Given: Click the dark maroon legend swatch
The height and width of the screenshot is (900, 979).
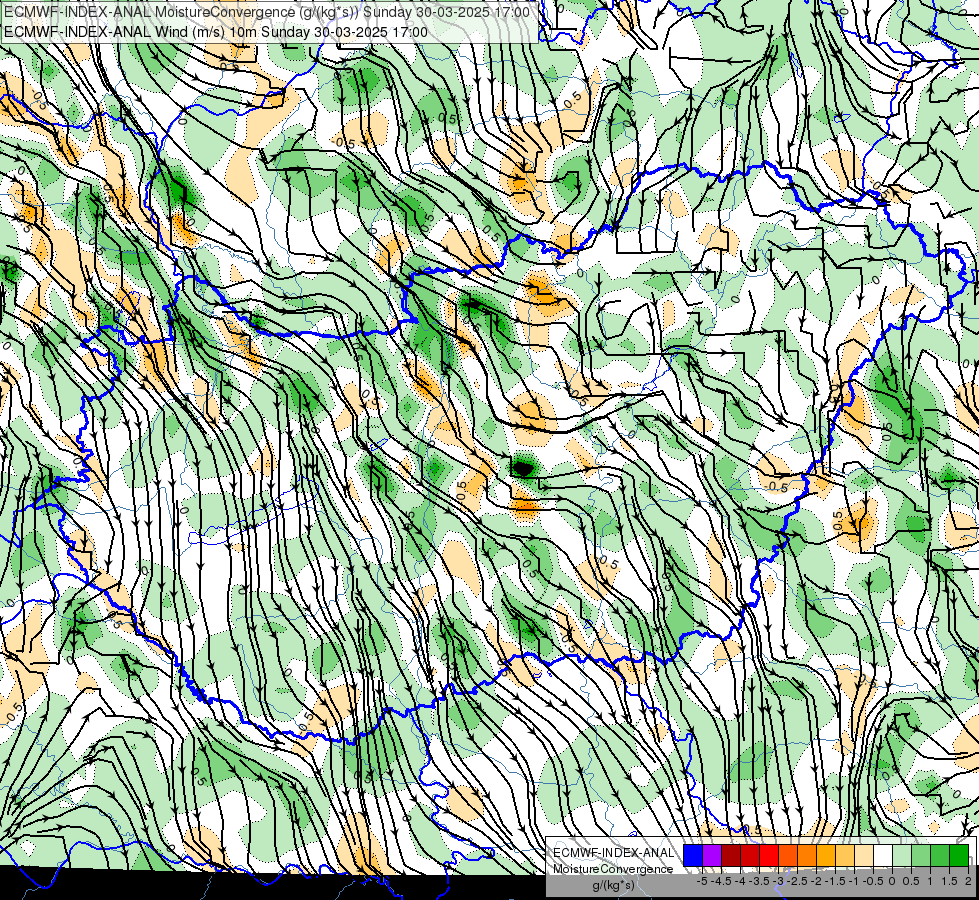Looking at the screenshot, I should [x=731, y=856].
